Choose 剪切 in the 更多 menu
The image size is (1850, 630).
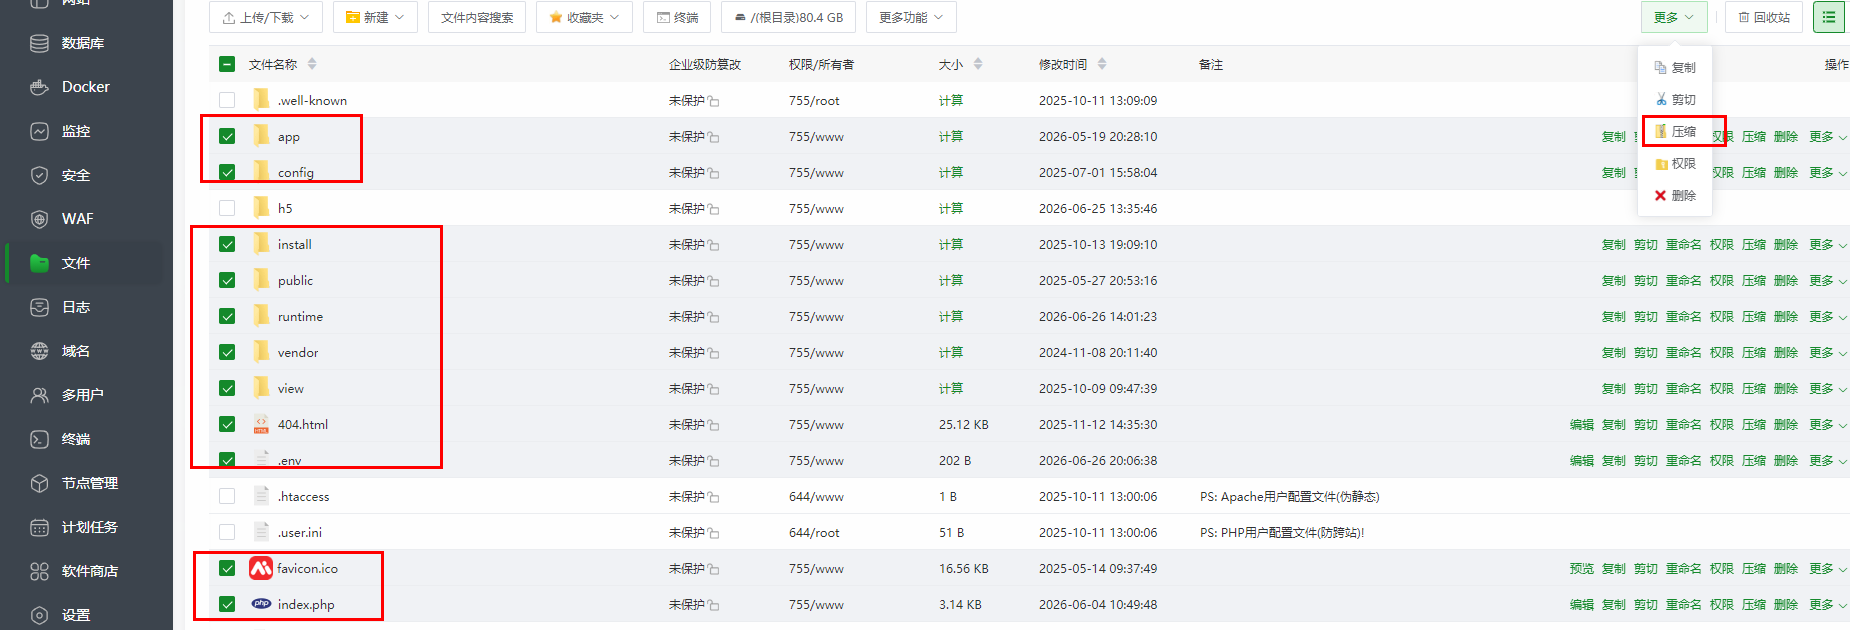tap(1675, 100)
